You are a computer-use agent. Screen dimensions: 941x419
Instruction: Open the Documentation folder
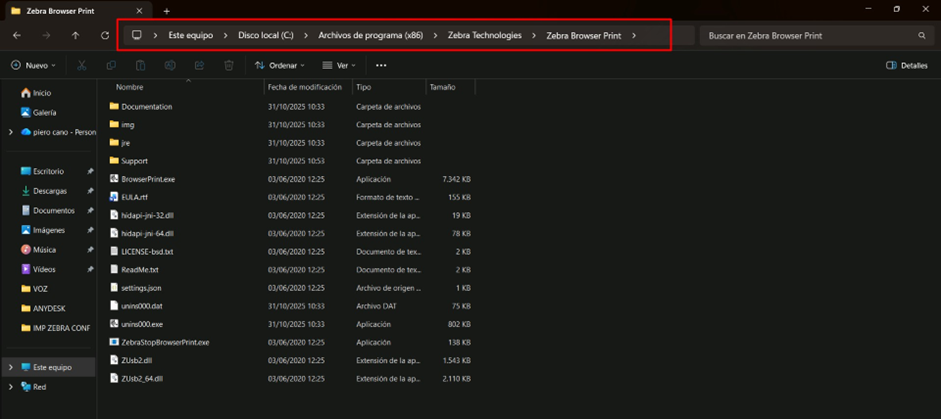coord(146,106)
